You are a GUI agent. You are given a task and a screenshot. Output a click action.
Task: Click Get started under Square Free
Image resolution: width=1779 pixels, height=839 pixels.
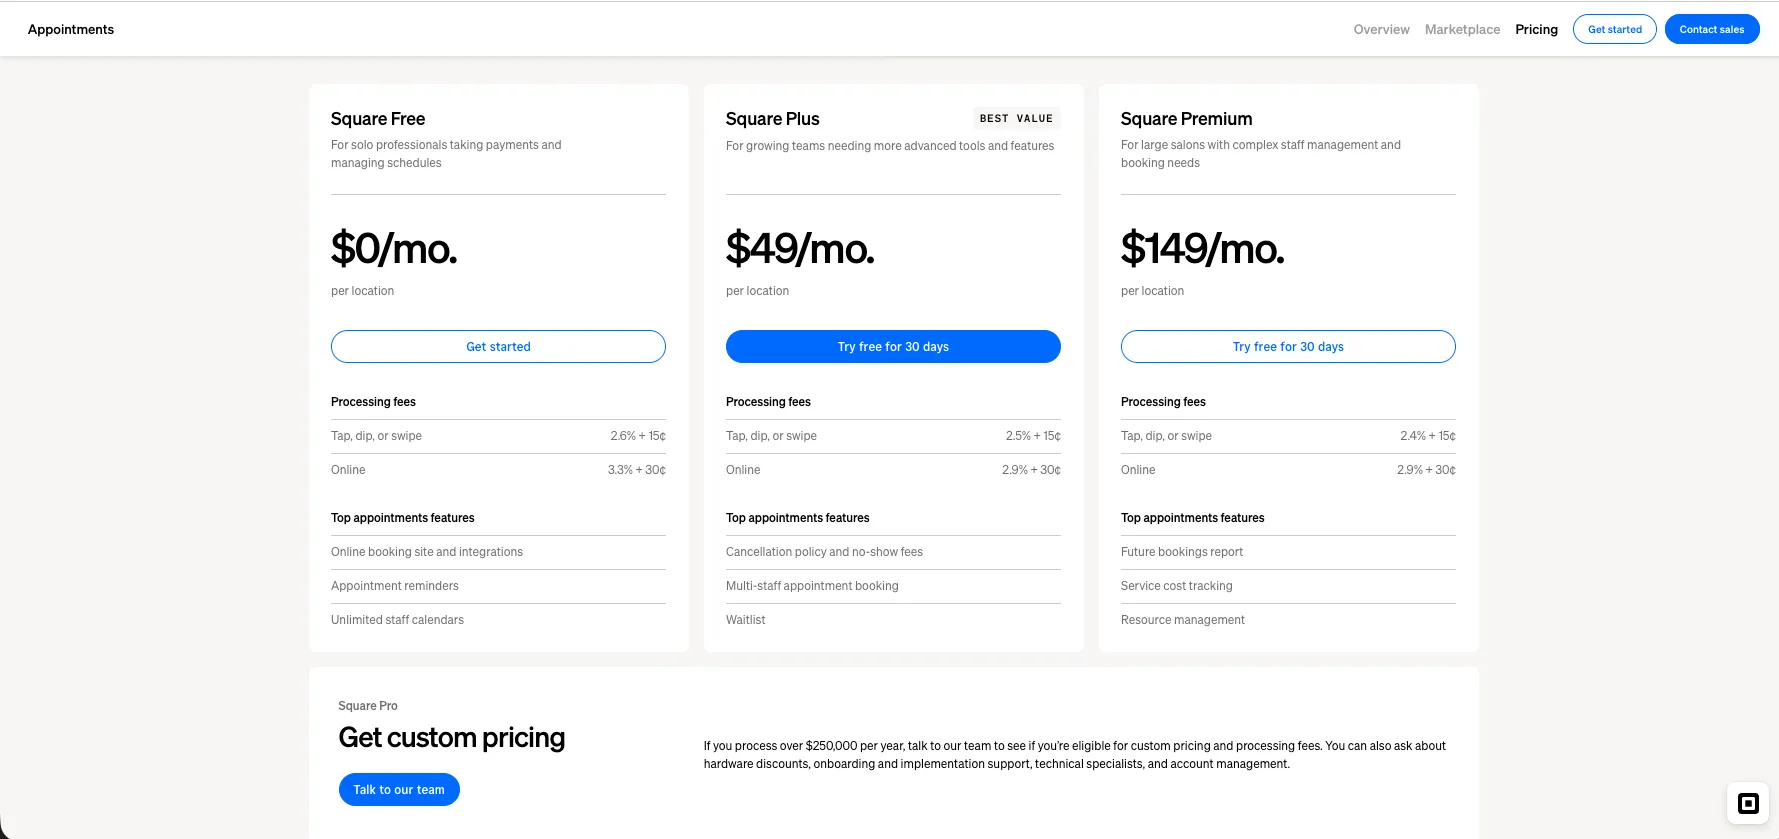498,347
